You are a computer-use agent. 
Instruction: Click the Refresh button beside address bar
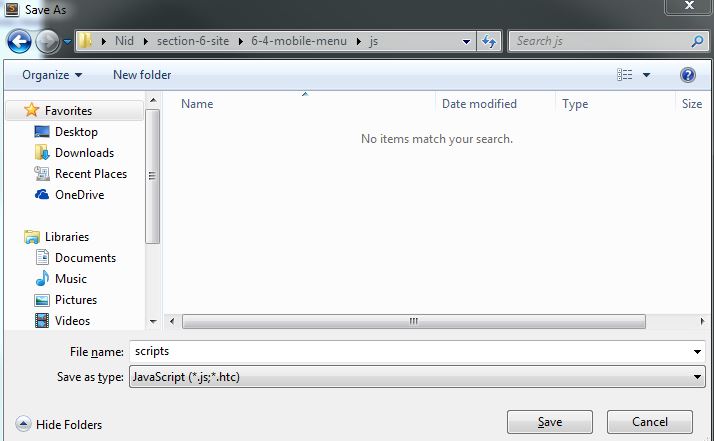pyautogui.click(x=490, y=41)
